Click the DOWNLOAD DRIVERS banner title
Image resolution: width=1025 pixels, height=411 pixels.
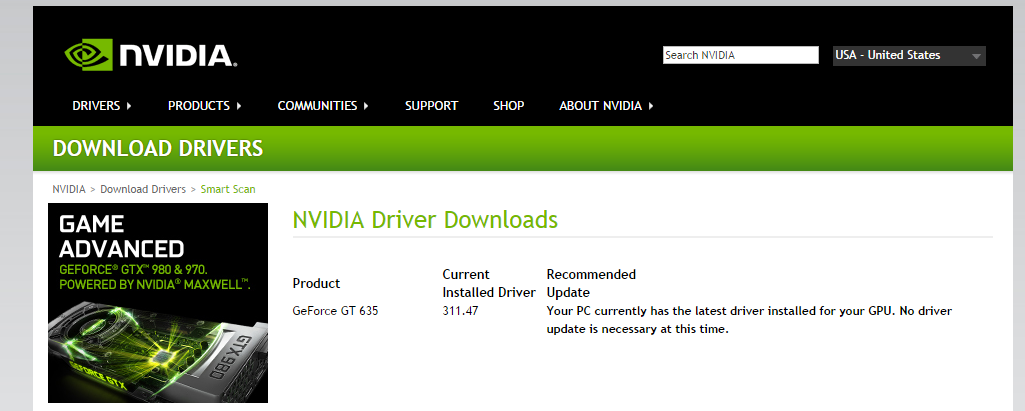[x=158, y=149]
